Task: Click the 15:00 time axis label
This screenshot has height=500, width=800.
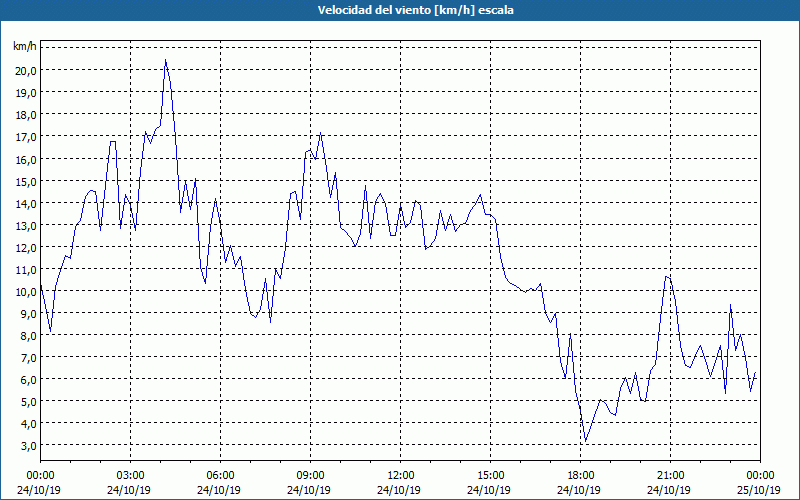Action: 490,476
